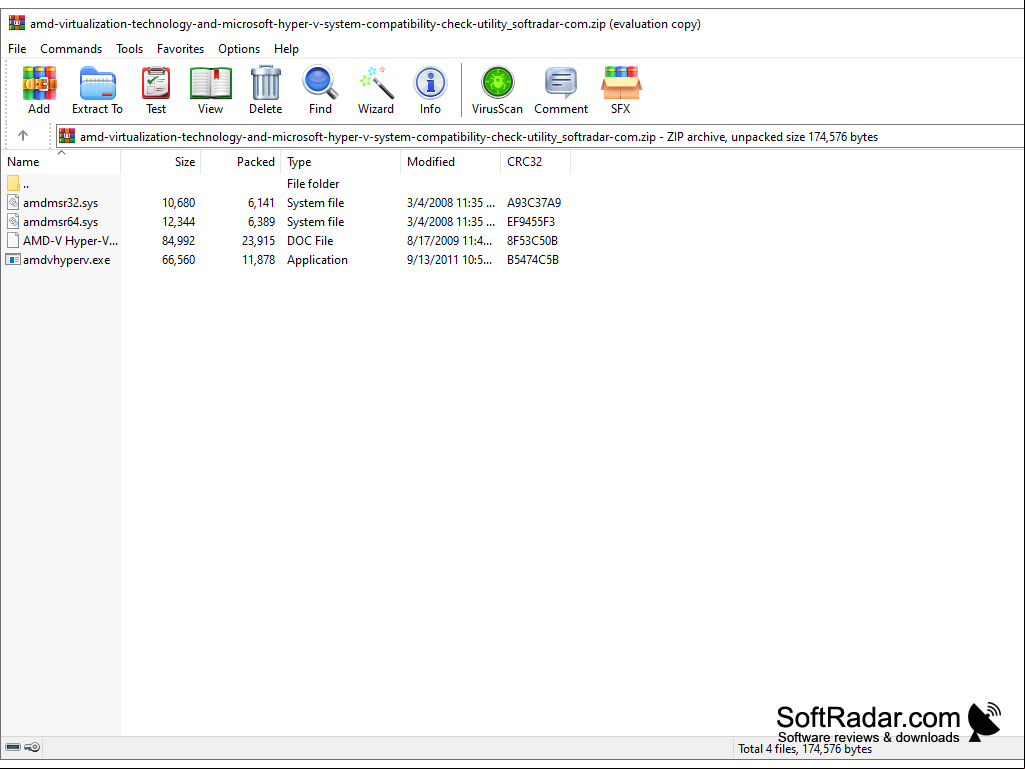Viewport: 1025px width, 769px height.
Task: Open the Help menu
Action: [x=286, y=49]
